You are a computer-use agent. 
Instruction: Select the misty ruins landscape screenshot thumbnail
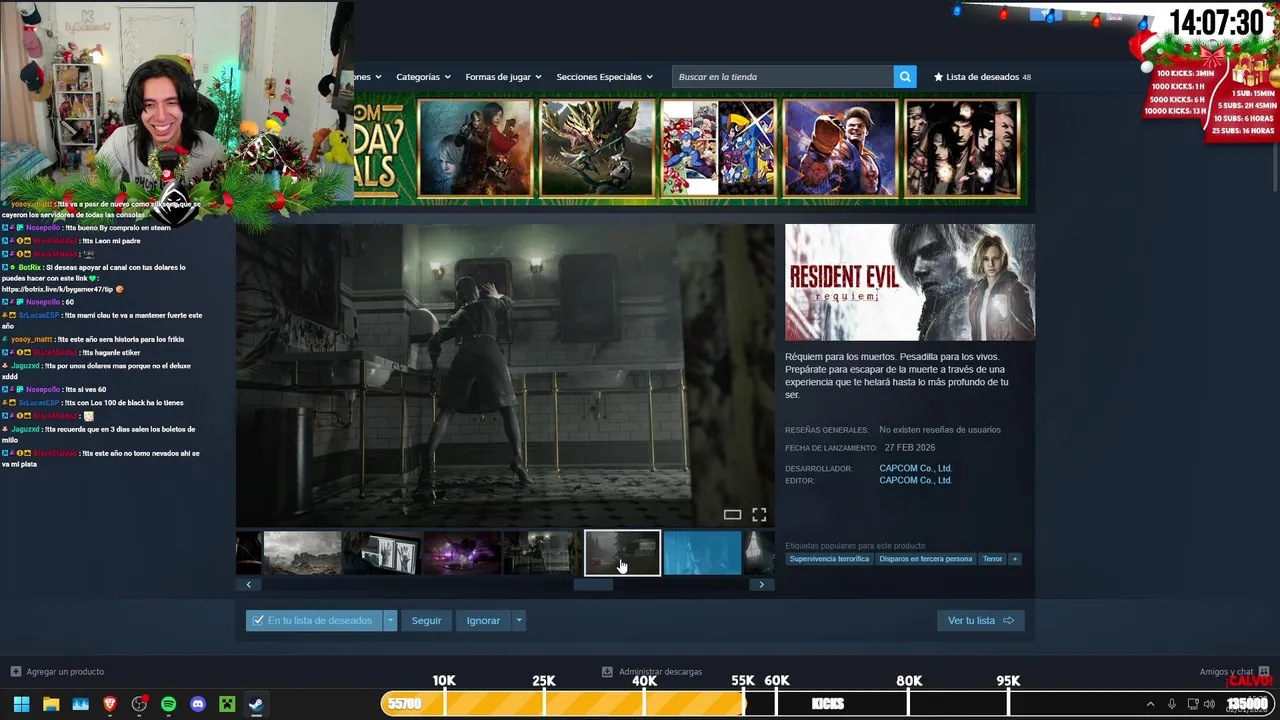click(x=303, y=553)
